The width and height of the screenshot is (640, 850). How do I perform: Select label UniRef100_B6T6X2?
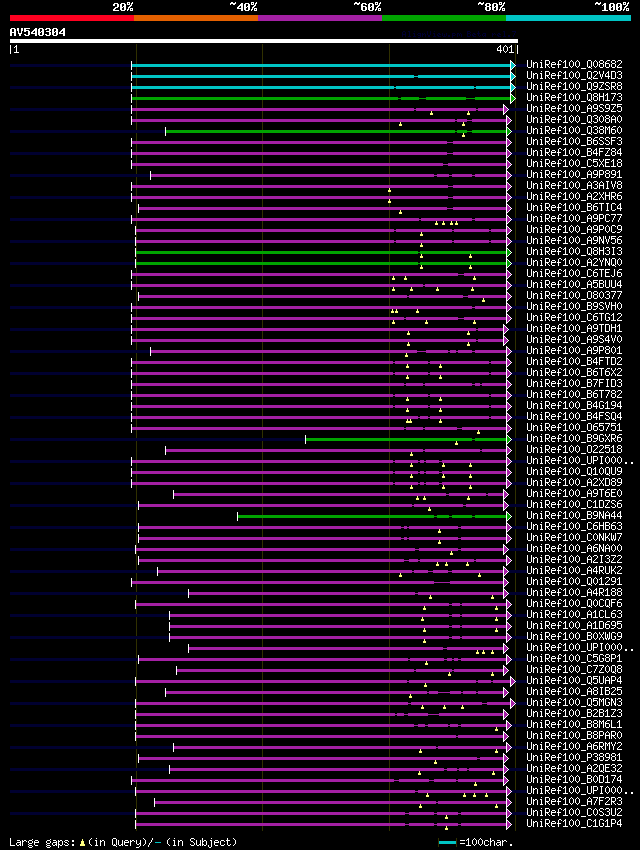[574, 372]
